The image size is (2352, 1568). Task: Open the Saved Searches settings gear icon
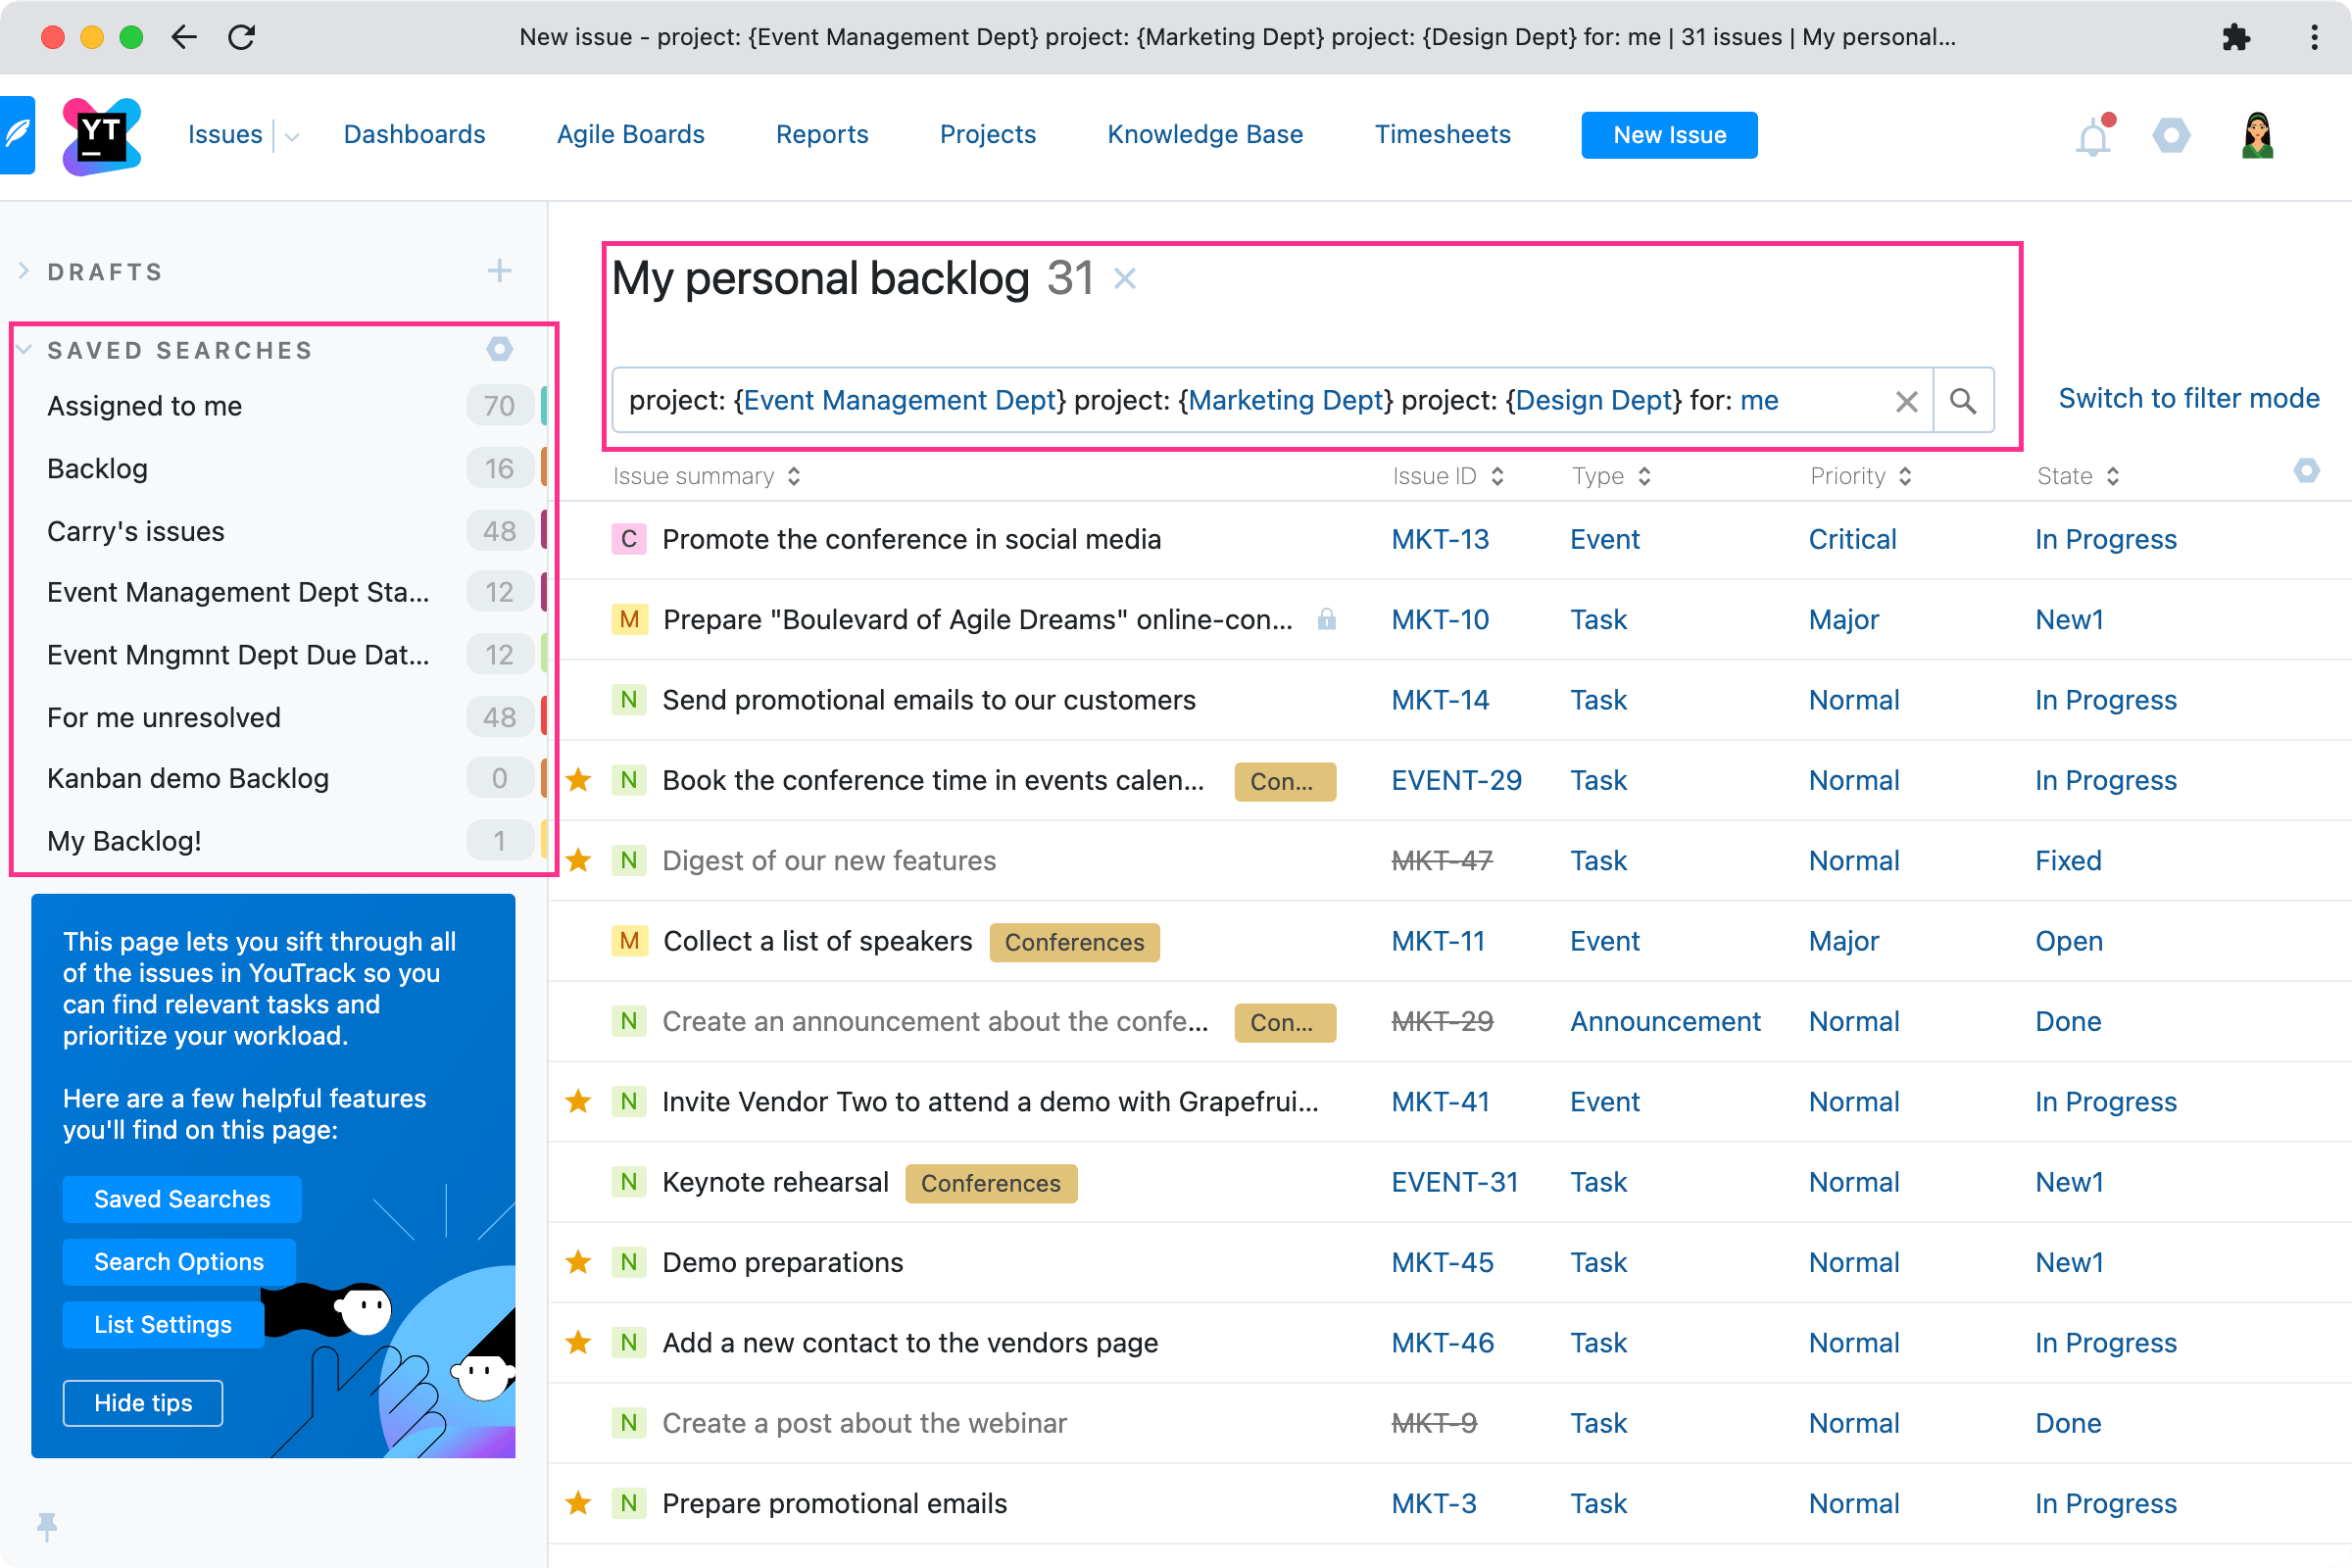[500, 349]
